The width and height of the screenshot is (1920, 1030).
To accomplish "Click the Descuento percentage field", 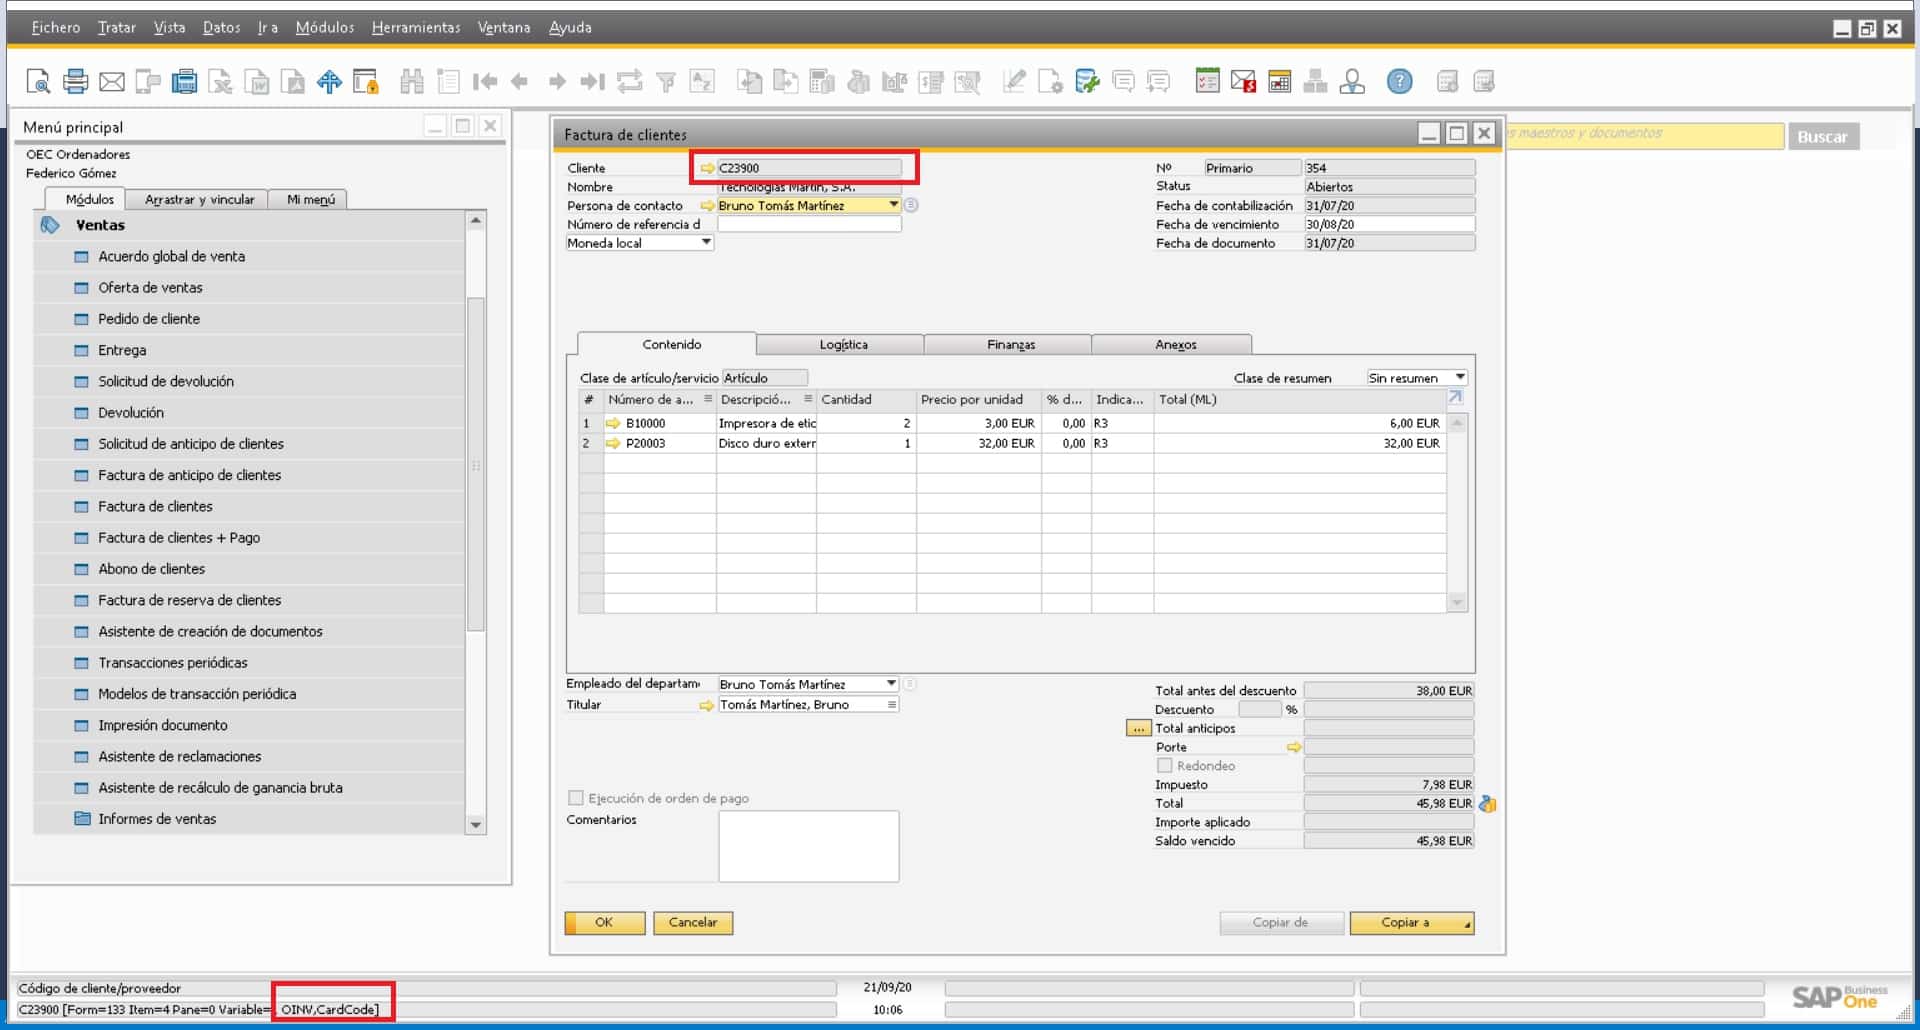I will pos(1260,710).
